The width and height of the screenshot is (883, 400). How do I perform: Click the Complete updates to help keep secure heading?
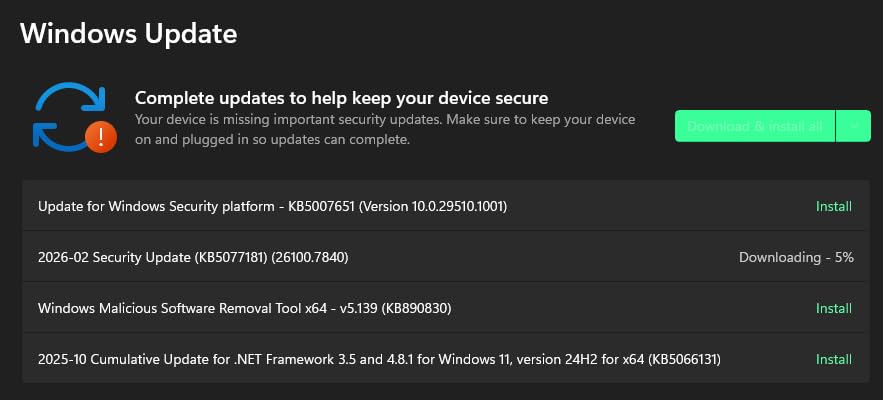(341, 98)
